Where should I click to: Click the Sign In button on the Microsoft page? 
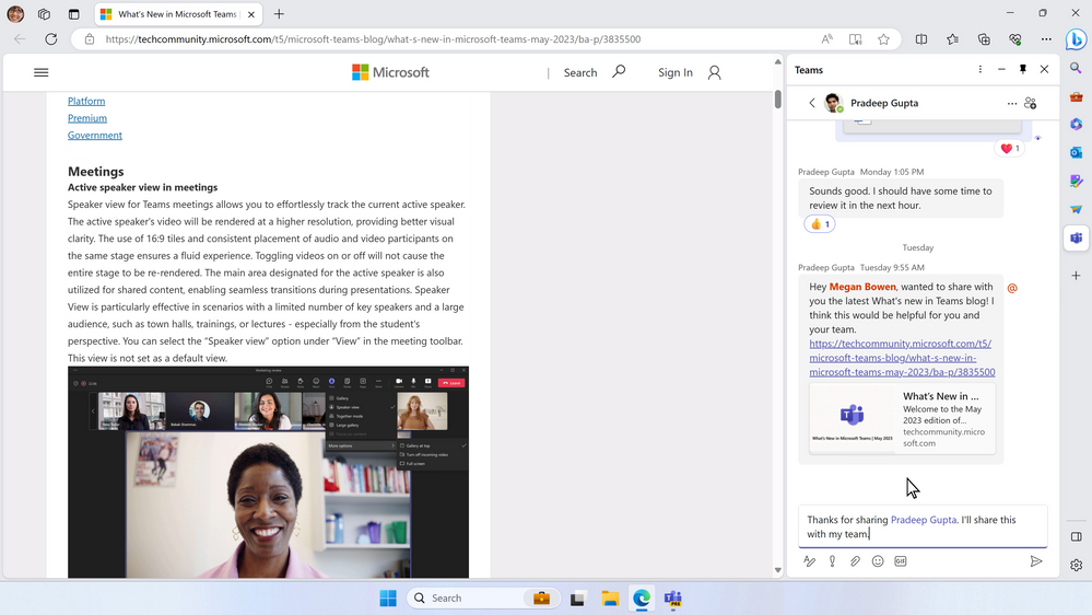coord(674,72)
